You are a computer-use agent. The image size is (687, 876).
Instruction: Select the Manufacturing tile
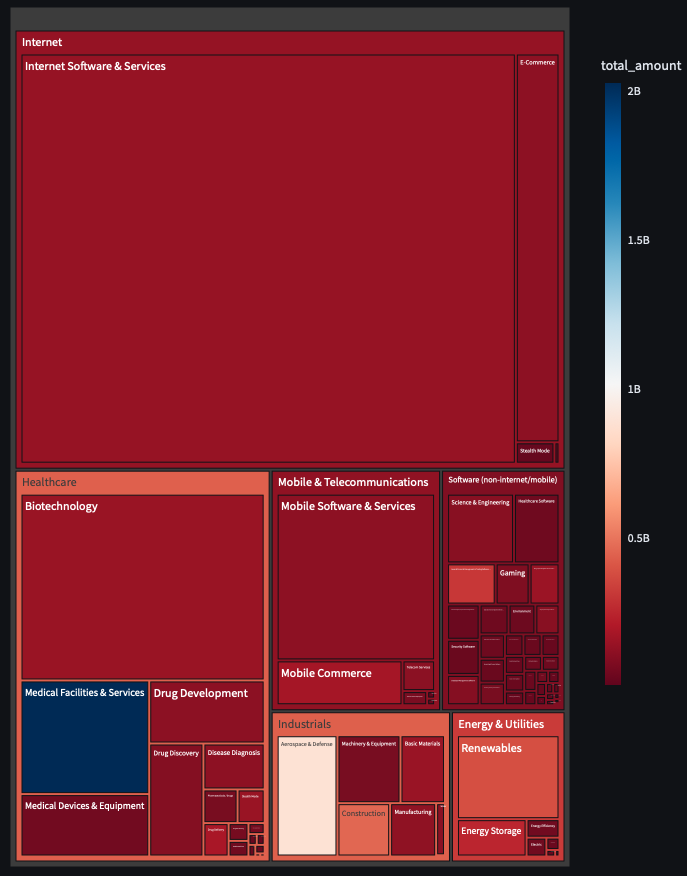[413, 830]
